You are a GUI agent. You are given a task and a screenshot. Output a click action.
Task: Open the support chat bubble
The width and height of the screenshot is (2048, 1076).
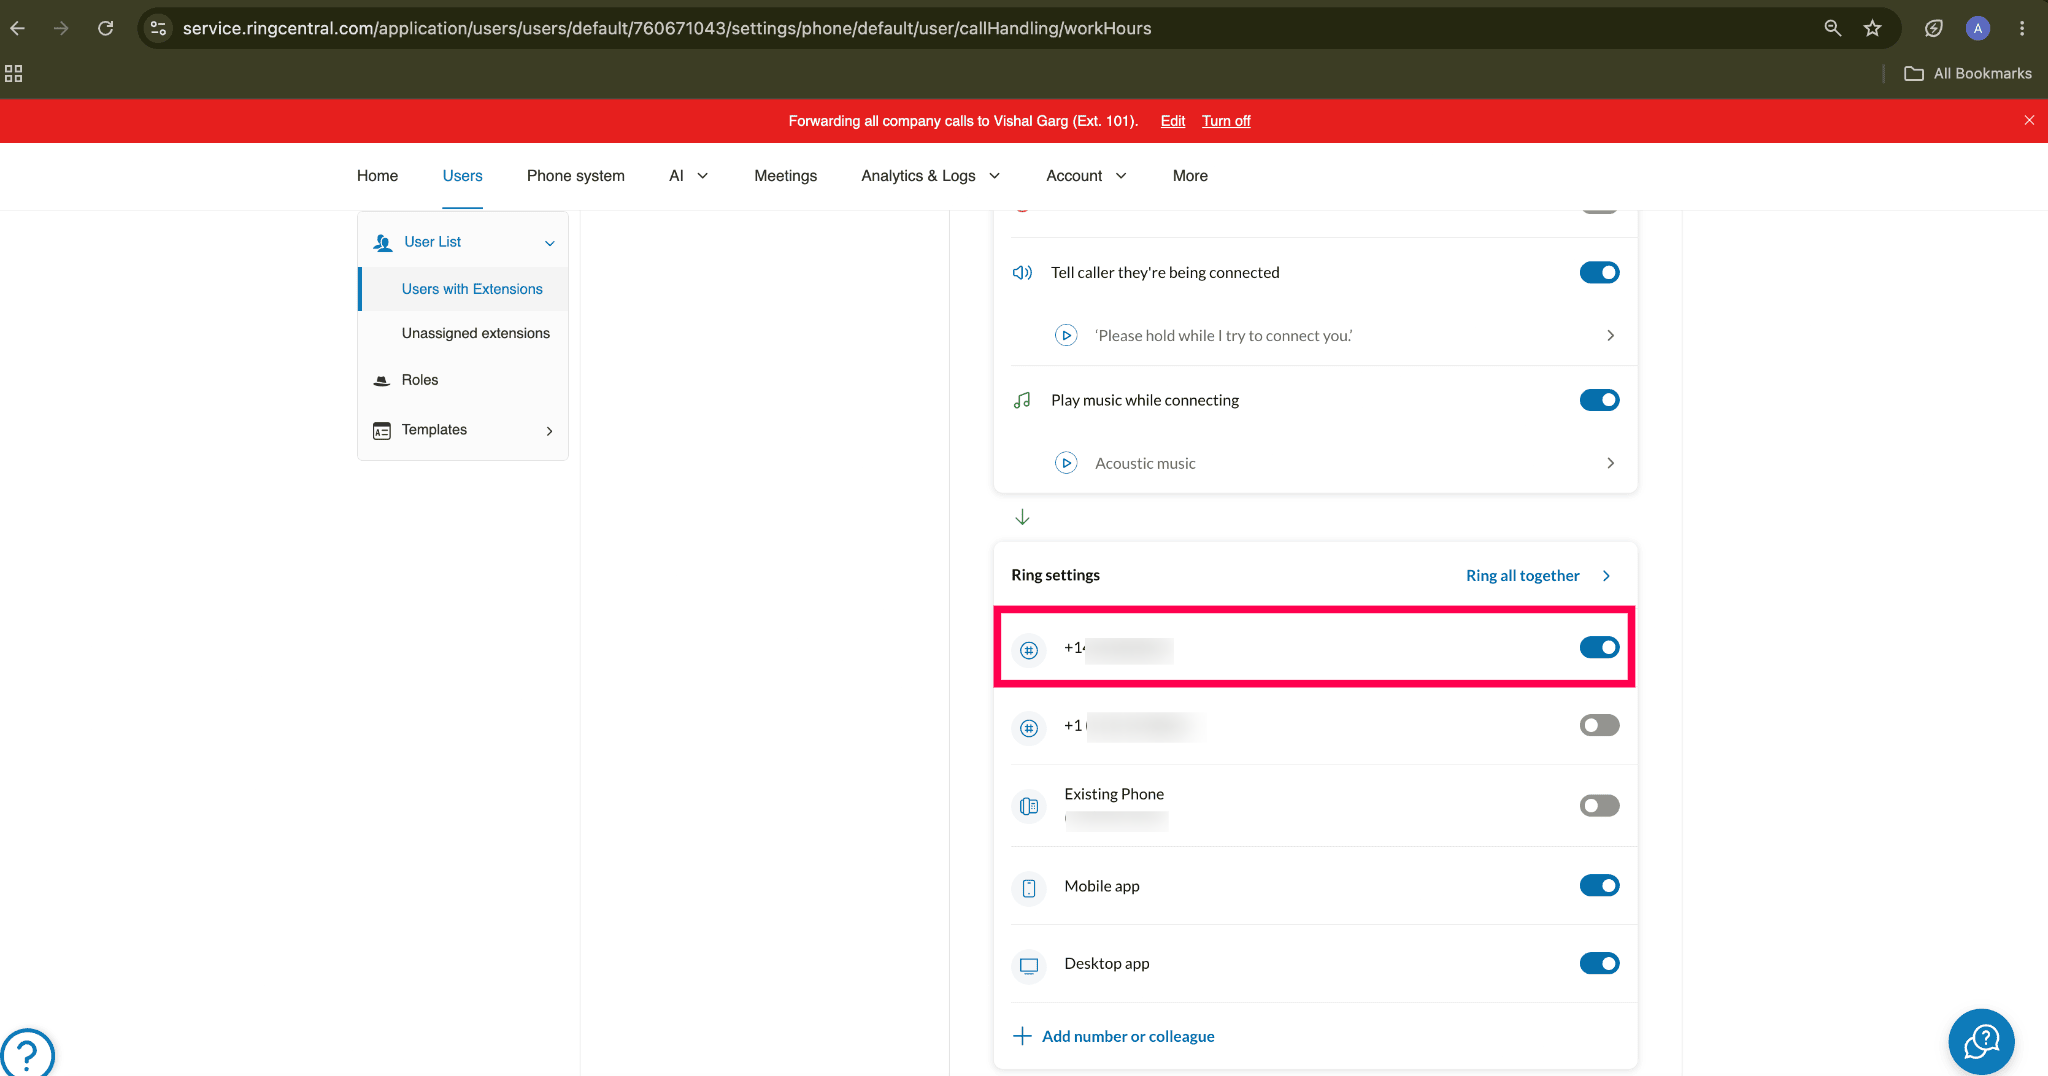point(1981,1042)
